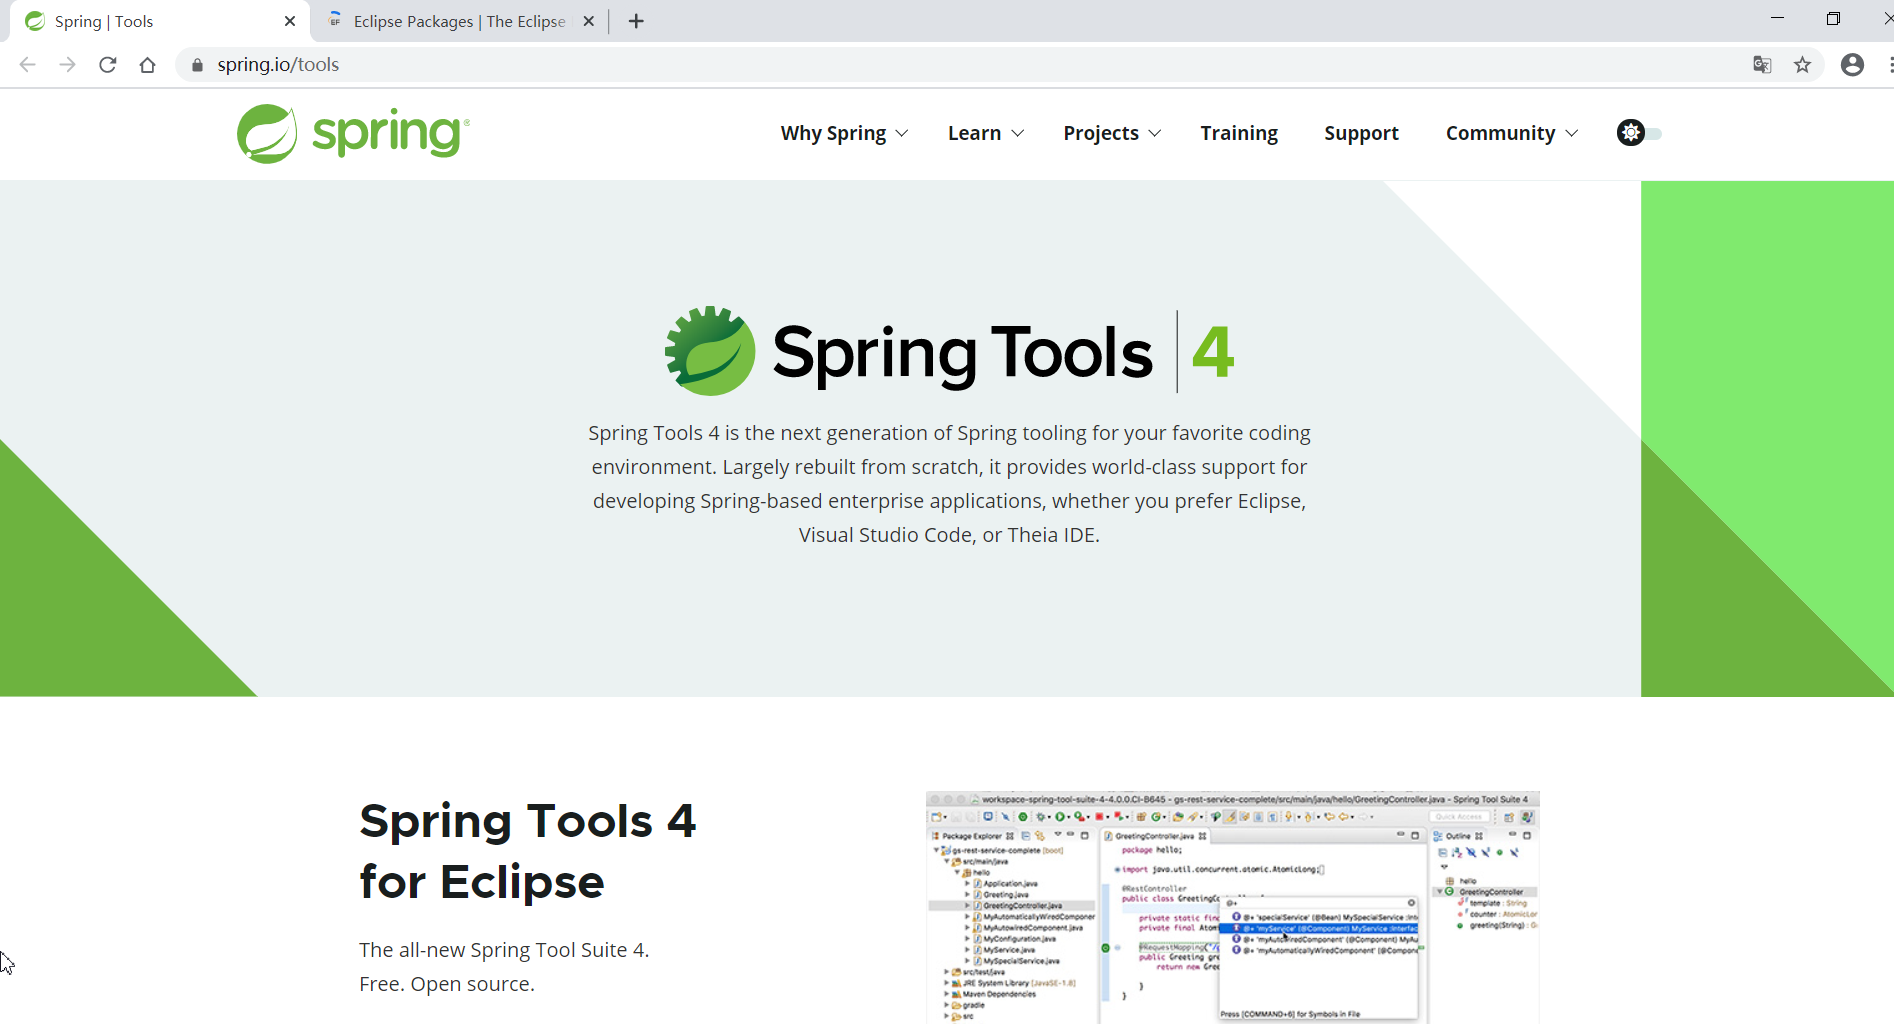Image resolution: width=1894 pixels, height=1024 pixels.
Task: Go back with the browser back arrow
Action: click(28, 65)
